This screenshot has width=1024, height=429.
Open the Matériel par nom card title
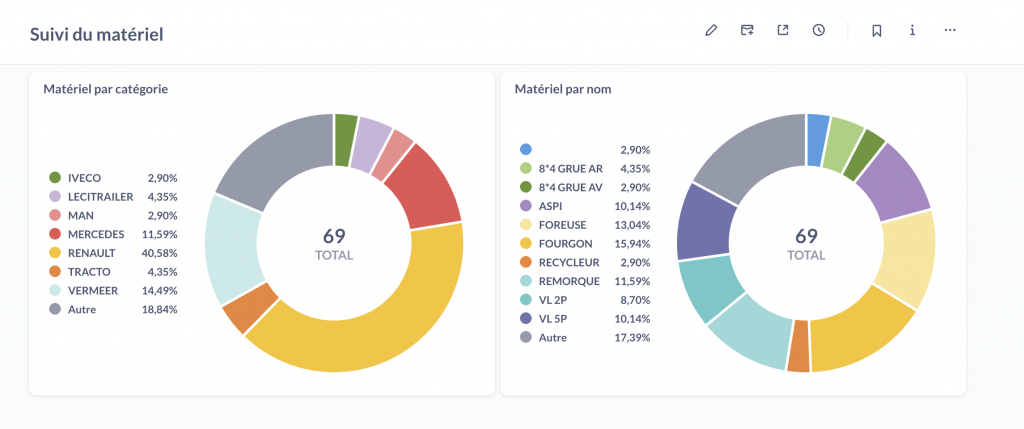point(562,89)
